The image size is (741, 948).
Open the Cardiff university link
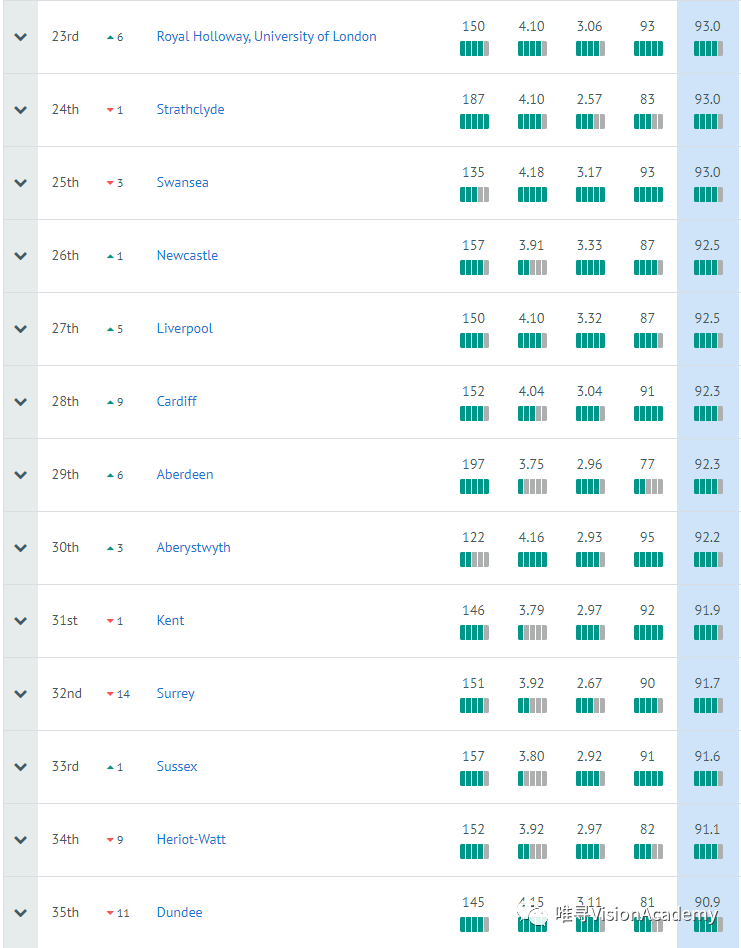click(x=176, y=401)
